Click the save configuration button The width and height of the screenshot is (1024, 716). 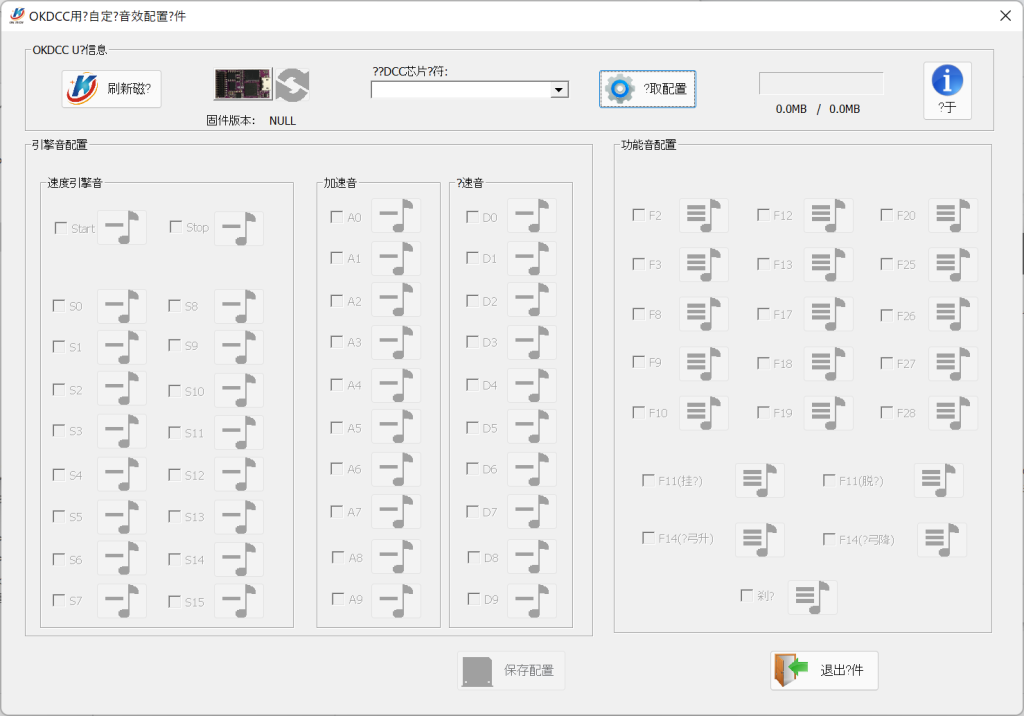511,671
